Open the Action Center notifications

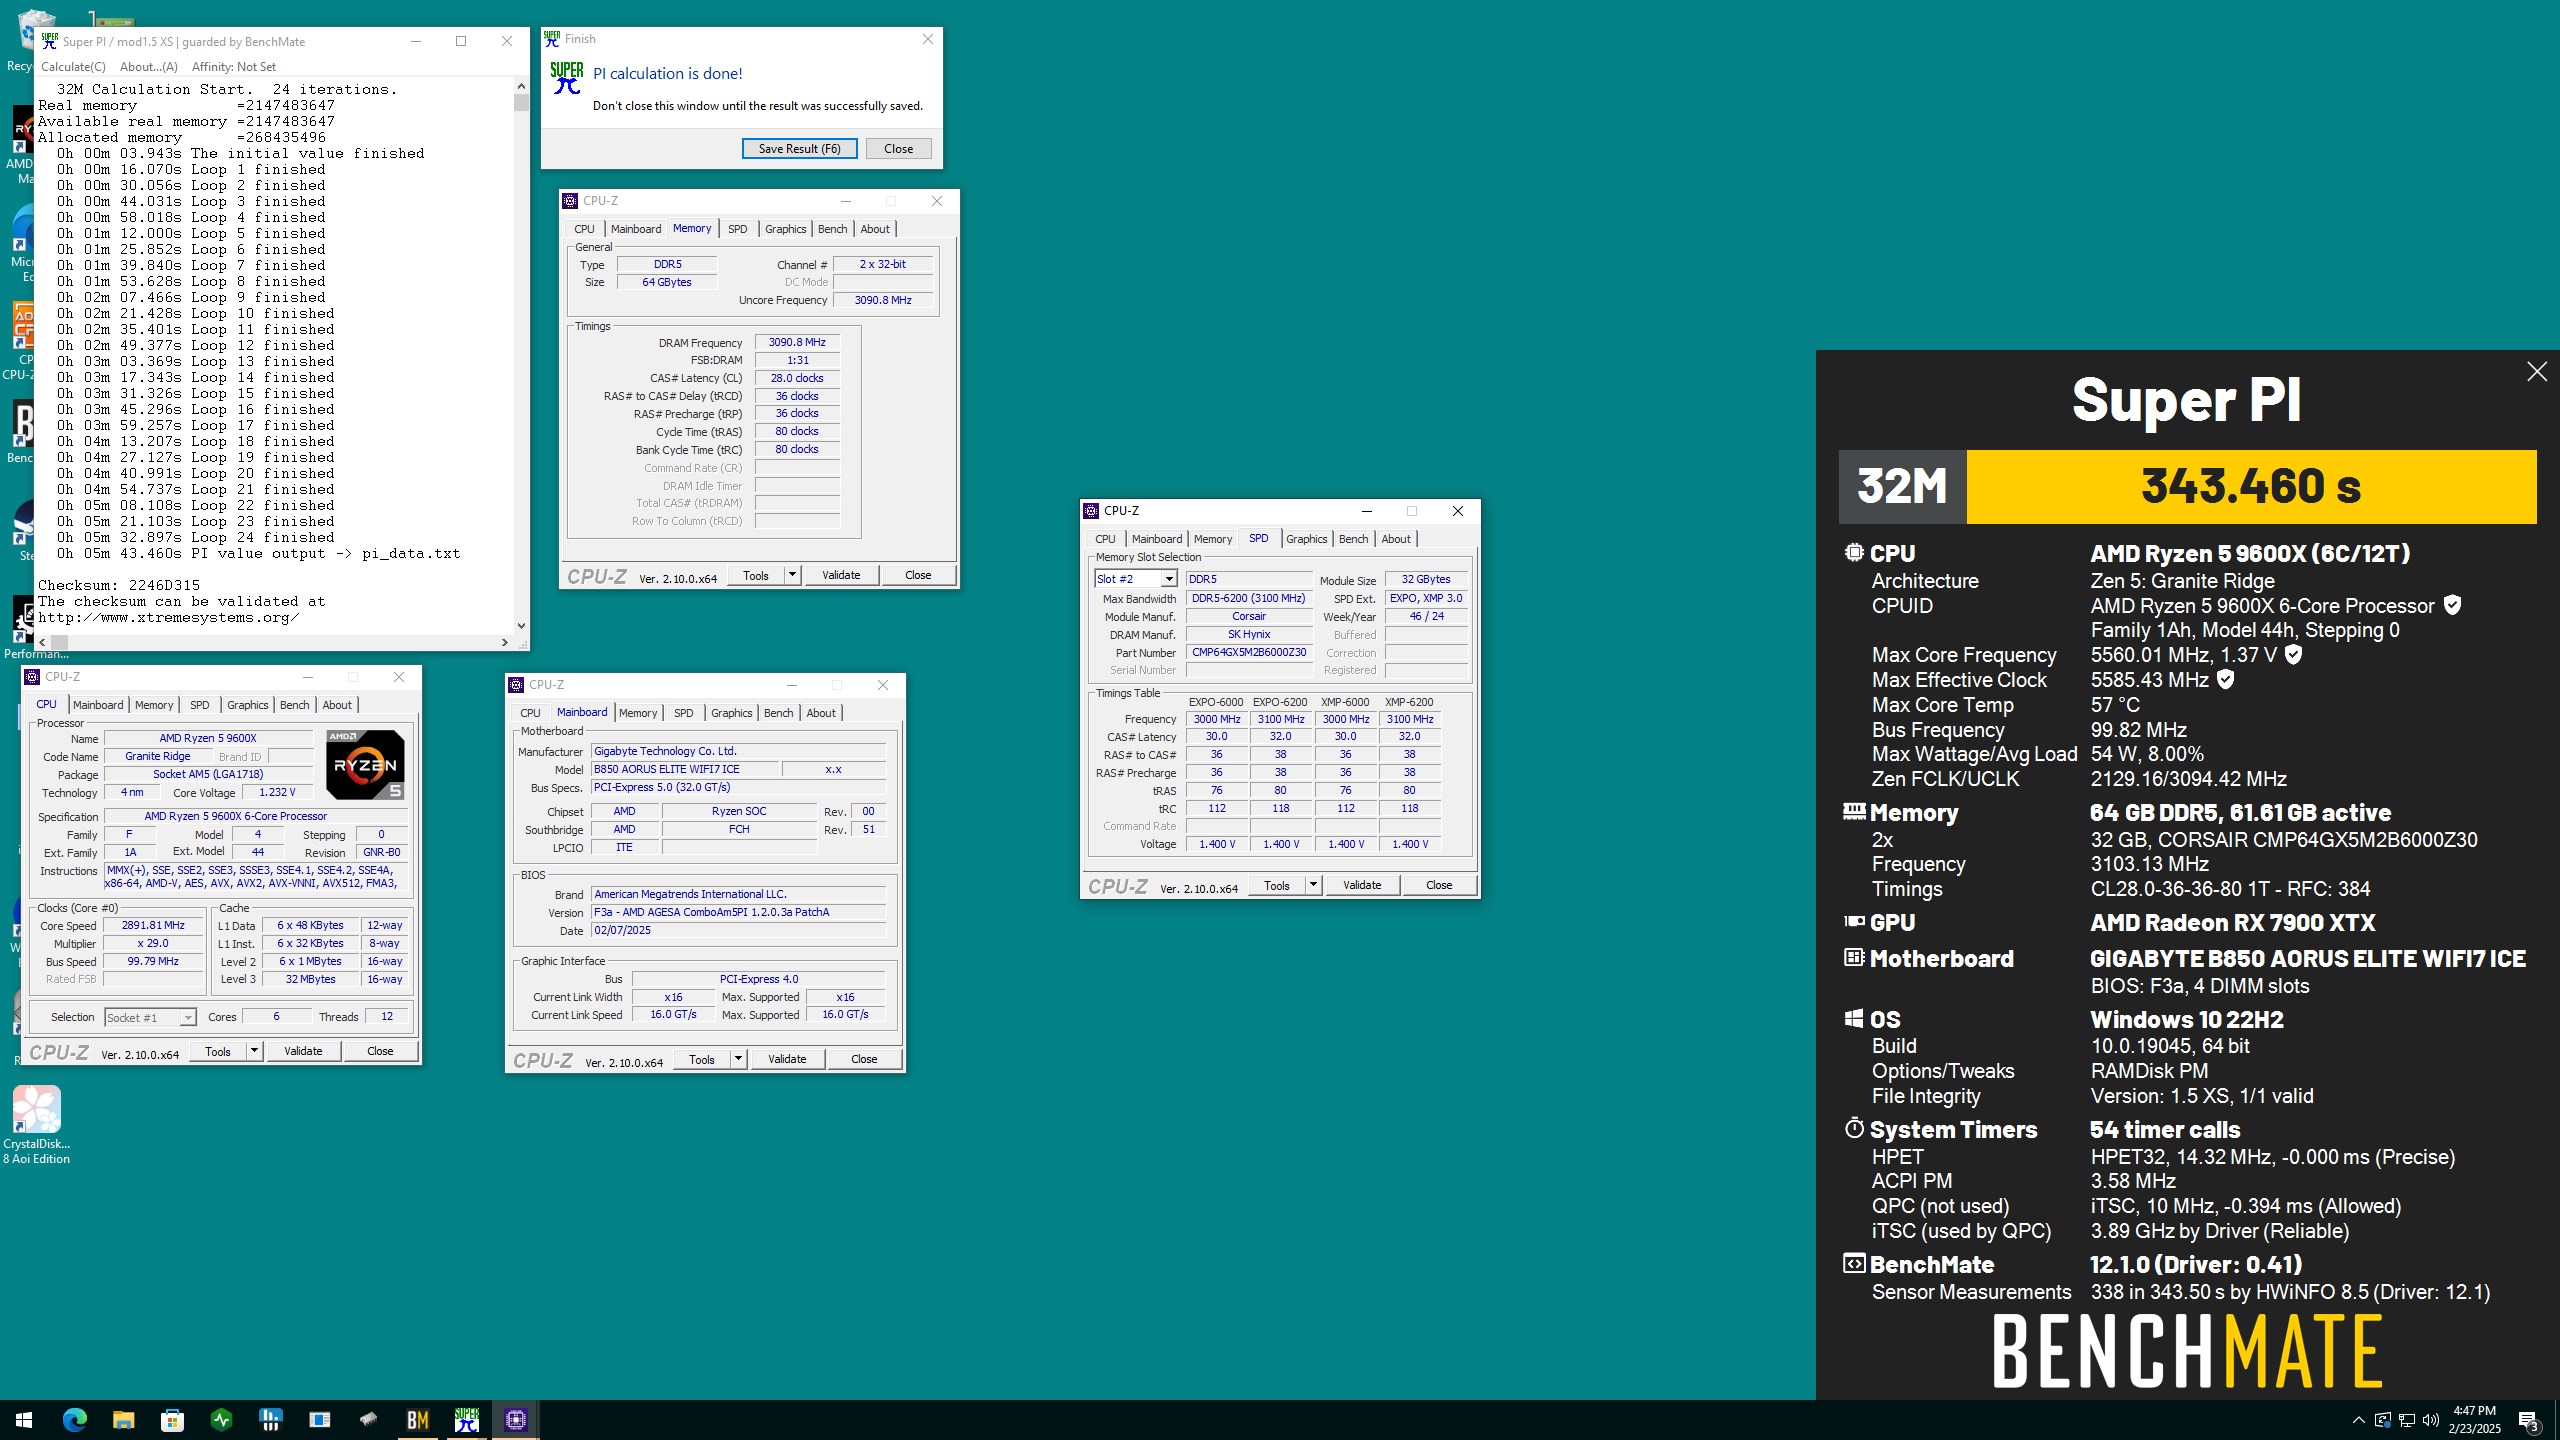click(x=2528, y=1419)
